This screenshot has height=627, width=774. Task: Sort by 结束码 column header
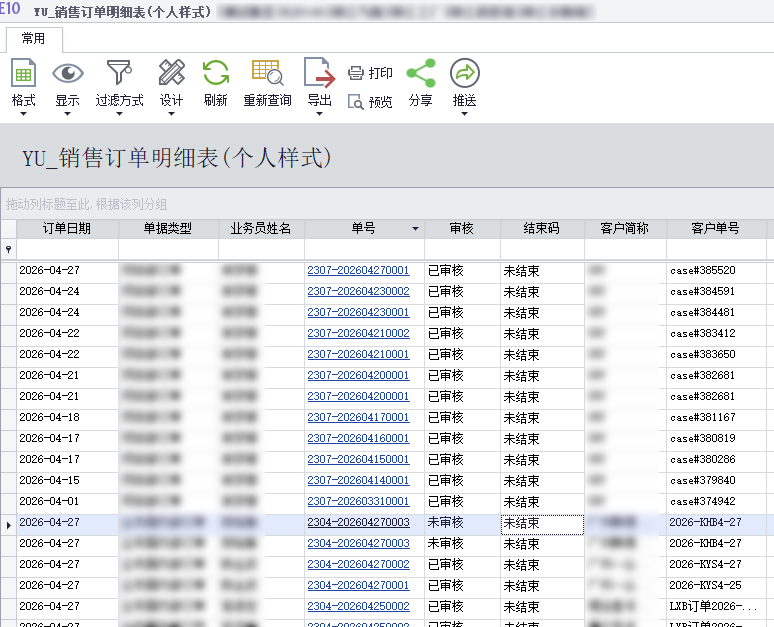[542, 229]
